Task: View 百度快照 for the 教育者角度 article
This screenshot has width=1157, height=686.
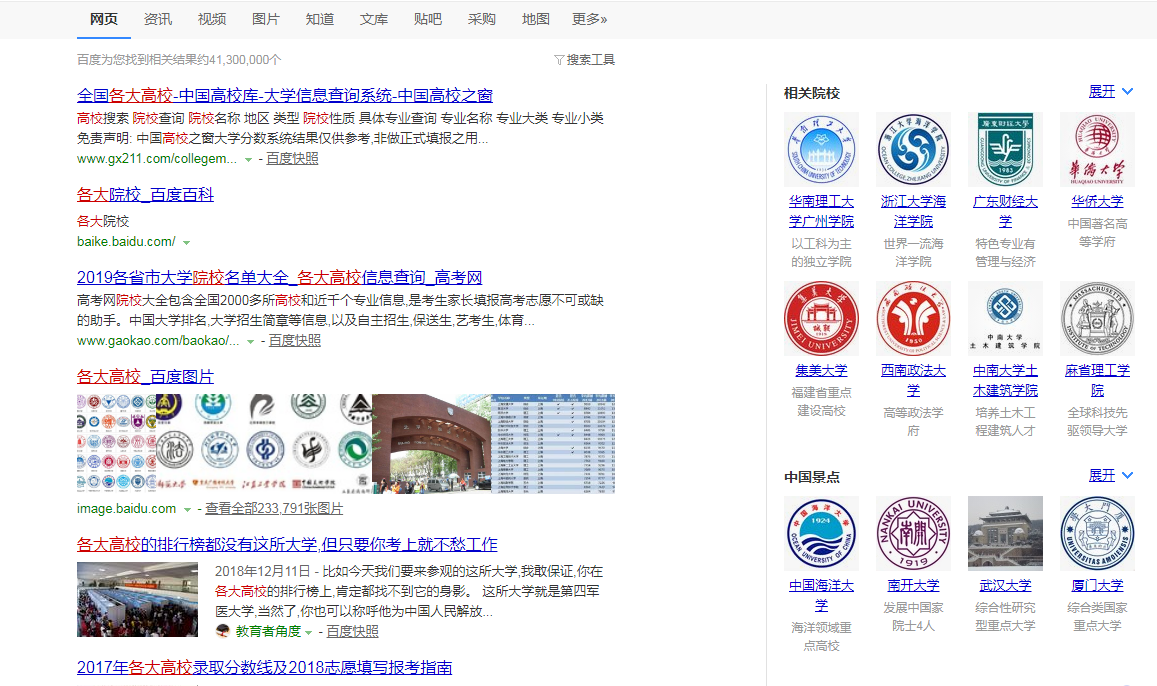Action: [353, 631]
